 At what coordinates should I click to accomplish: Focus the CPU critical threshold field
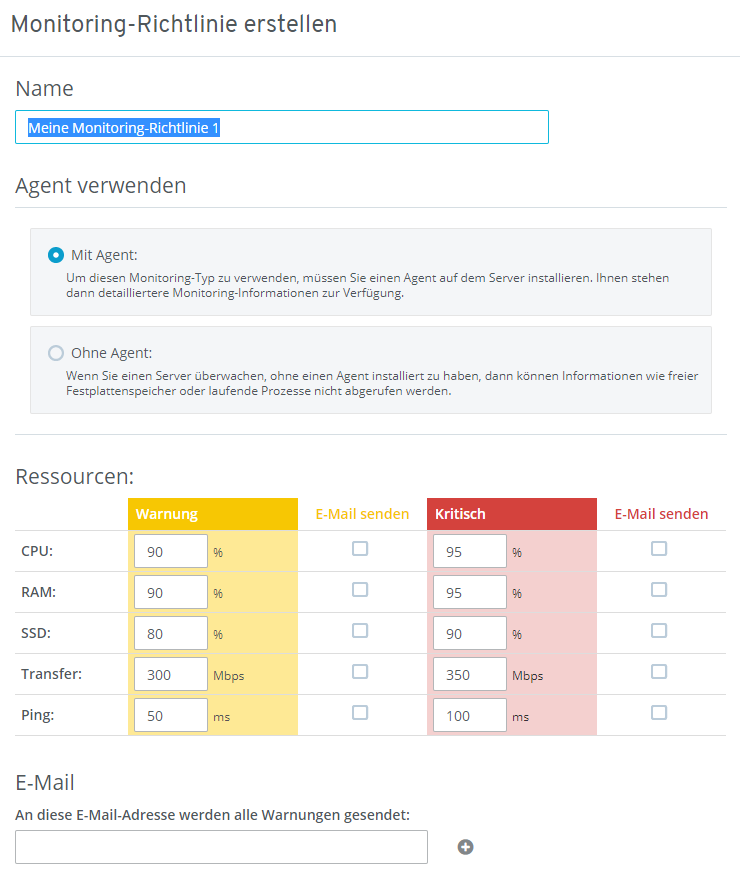tap(470, 551)
